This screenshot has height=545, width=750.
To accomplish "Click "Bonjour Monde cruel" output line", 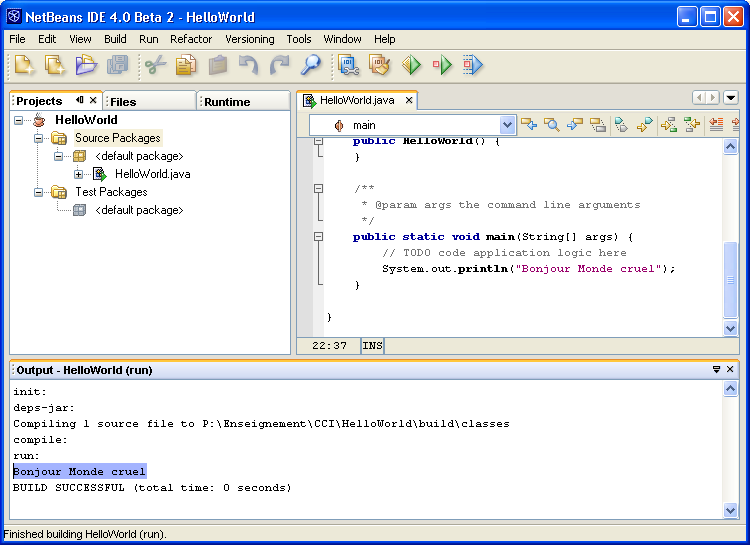I will (79, 471).
